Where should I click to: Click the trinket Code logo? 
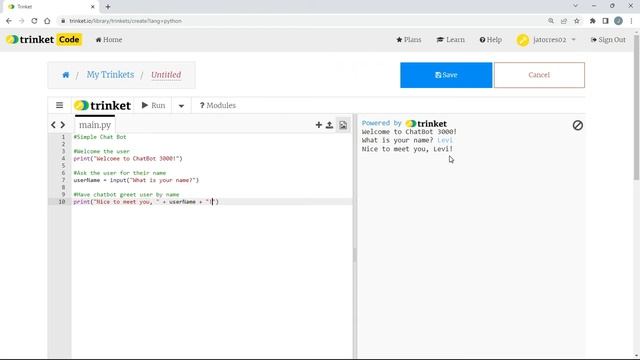point(44,40)
